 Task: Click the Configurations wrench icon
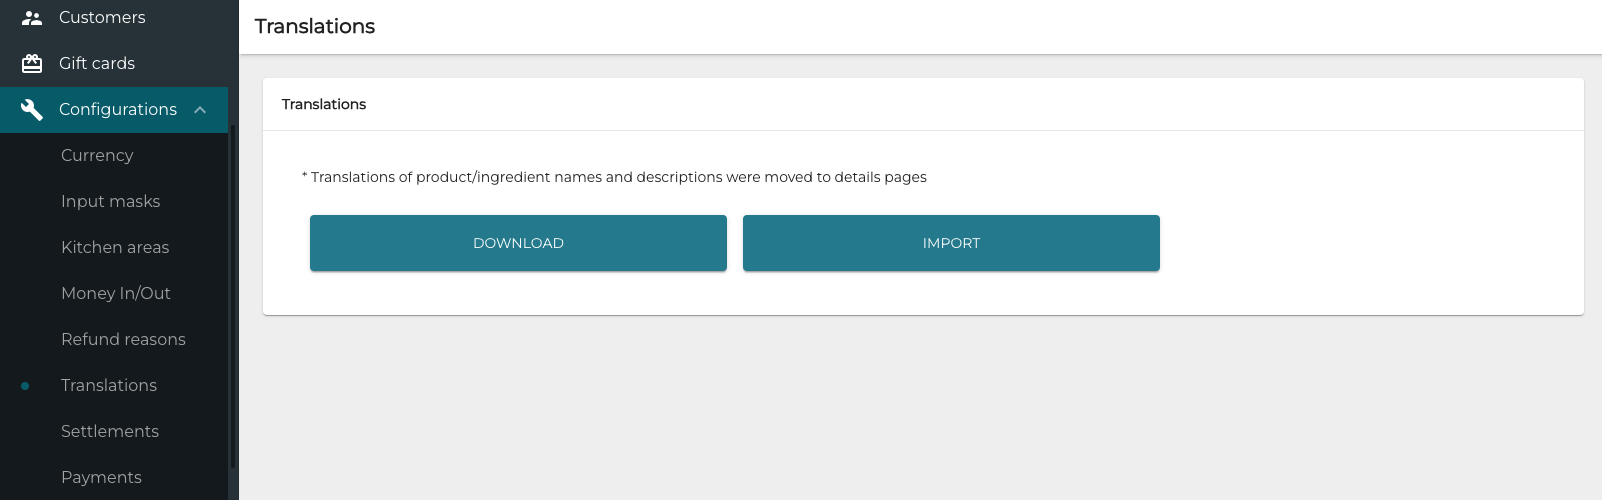pyautogui.click(x=32, y=110)
